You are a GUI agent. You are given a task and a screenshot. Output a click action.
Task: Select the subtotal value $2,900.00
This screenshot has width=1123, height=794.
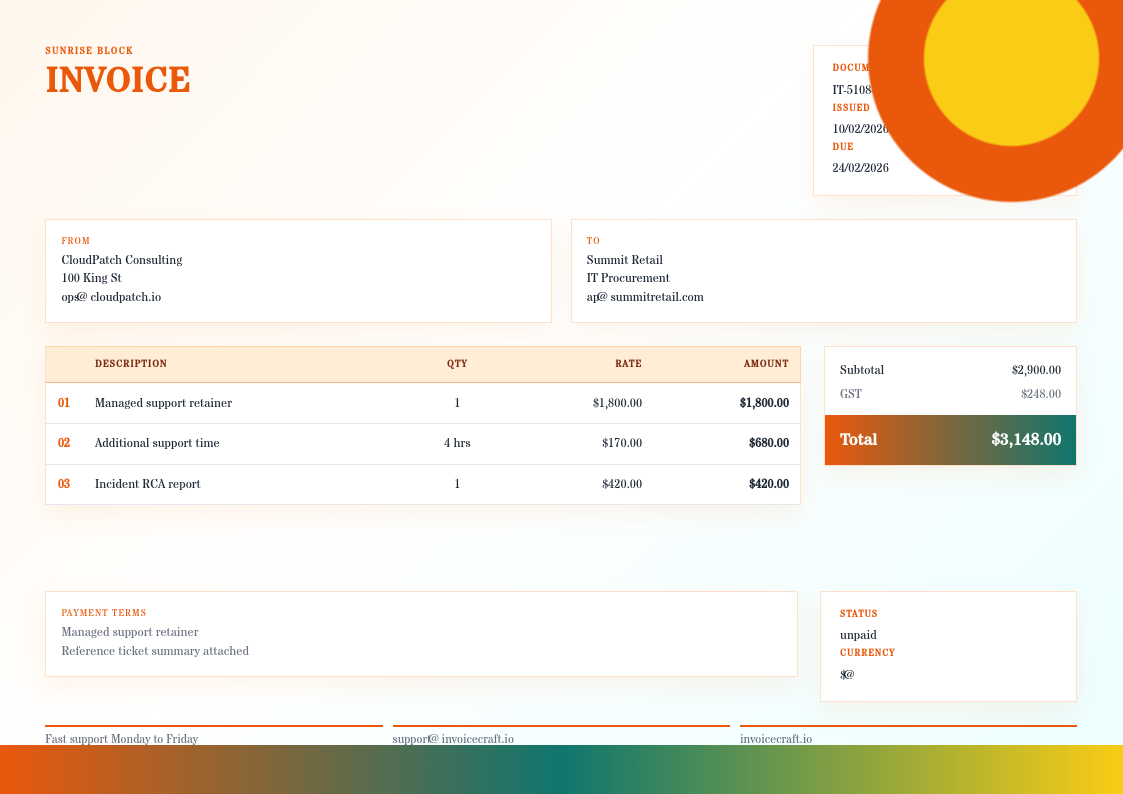1036,370
